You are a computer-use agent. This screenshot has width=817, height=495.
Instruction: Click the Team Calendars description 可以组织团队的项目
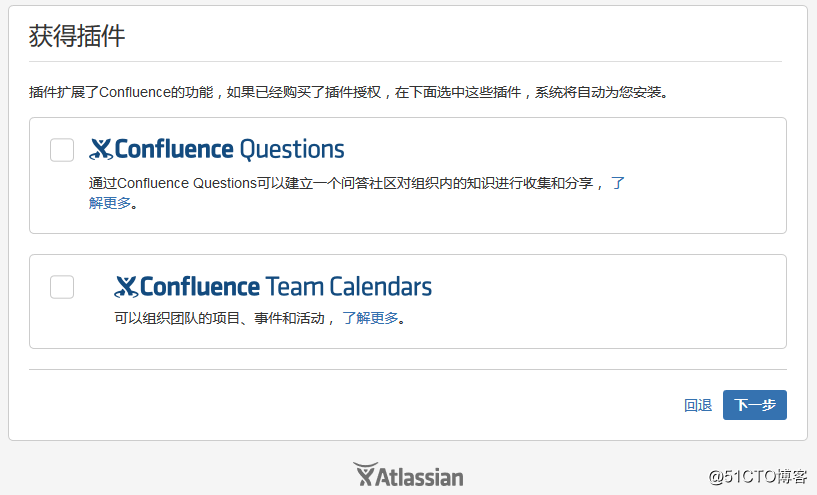[x=177, y=318]
